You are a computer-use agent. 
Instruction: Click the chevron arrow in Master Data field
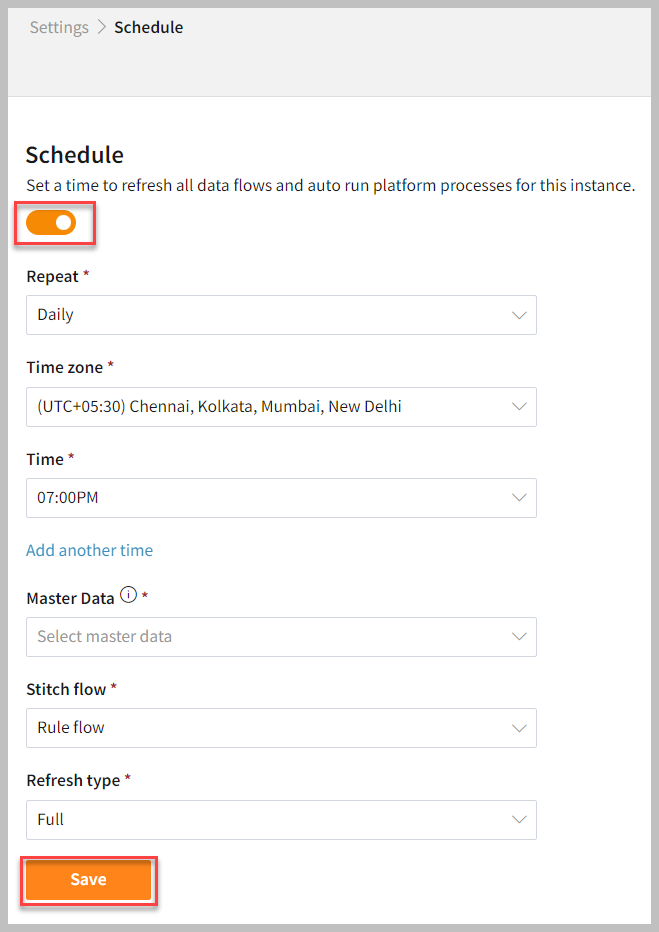pyautogui.click(x=519, y=637)
